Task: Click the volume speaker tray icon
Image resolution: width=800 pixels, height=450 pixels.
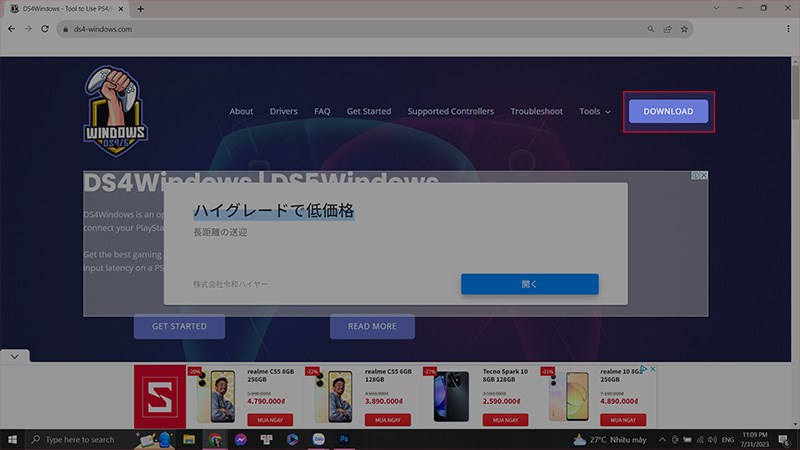Action: tap(713, 439)
